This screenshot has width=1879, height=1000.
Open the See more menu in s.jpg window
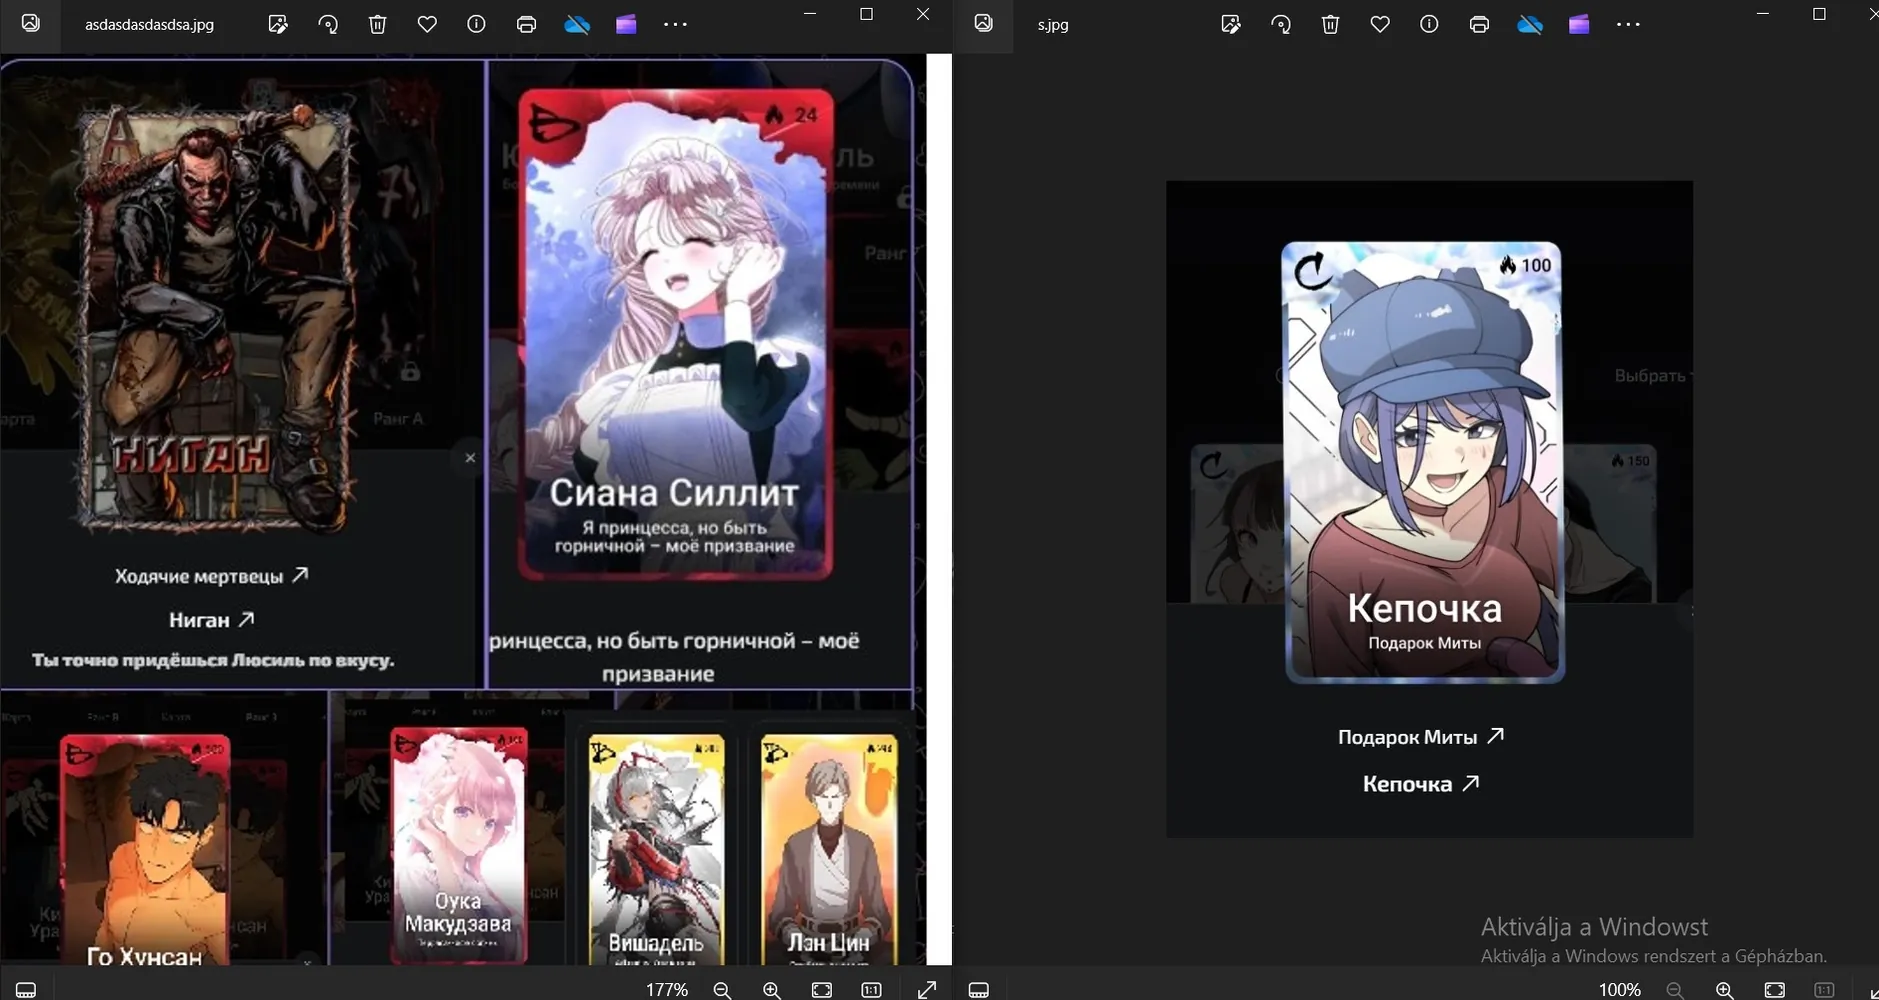(1628, 24)
